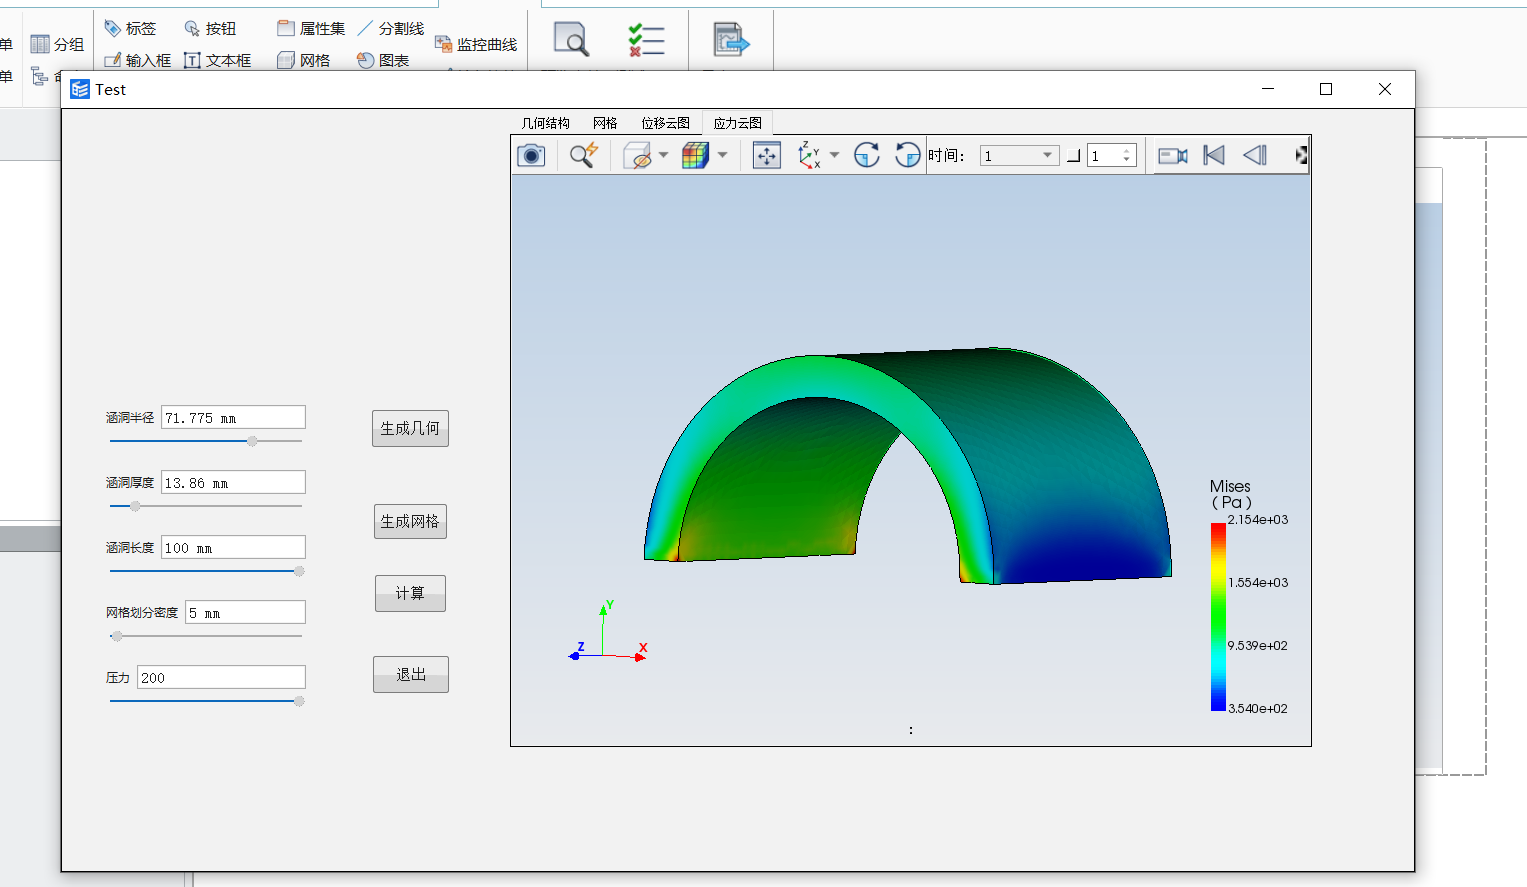Click the 网格划分密度 slider handle
The width and height of the screenshot is (1527, 887).
(x=117, y=636)
